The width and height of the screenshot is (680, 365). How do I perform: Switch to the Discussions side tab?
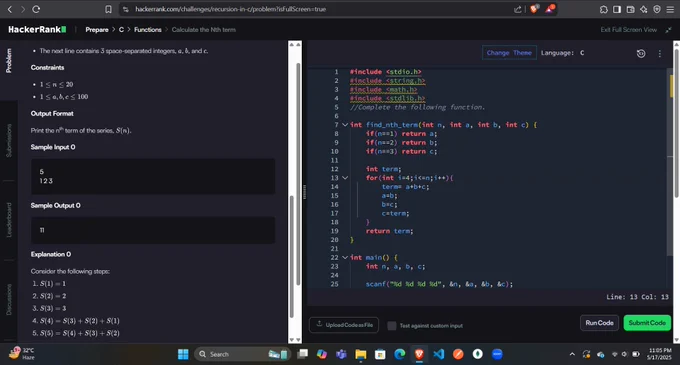[9, 300]
